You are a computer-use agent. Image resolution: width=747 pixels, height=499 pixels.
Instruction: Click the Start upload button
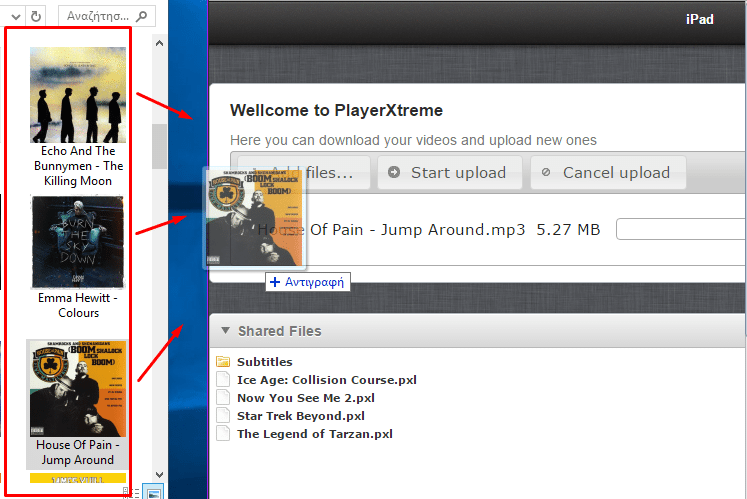(450, 173)
